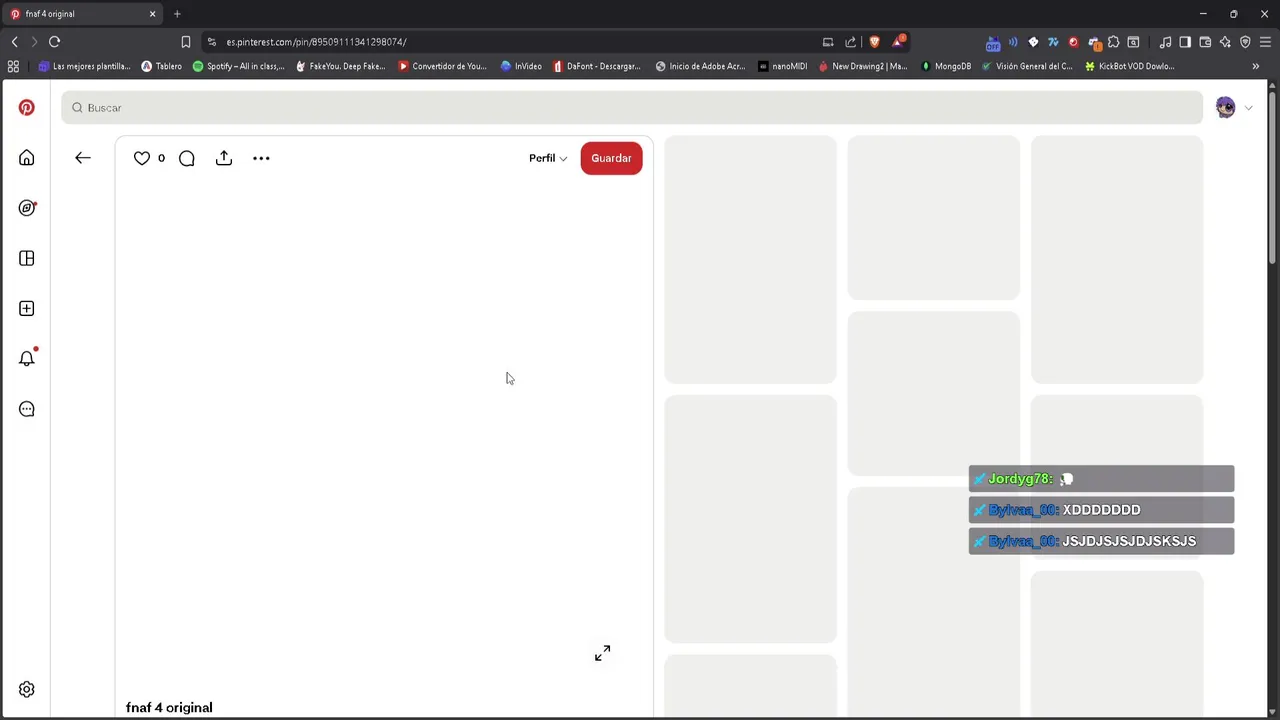Open the DaFont bookmark
This screenshot has width=1280, height=720.
pyautogui.click(x=597, y=66)
